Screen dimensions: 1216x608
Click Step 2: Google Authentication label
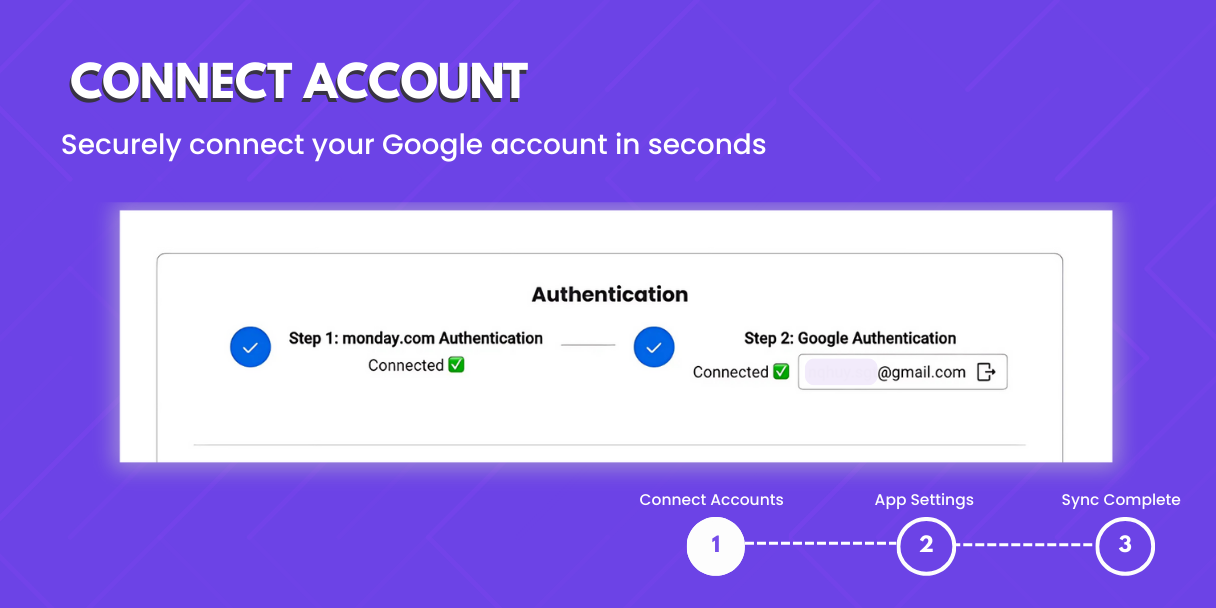pyautogui.click(x=850, y=338)
